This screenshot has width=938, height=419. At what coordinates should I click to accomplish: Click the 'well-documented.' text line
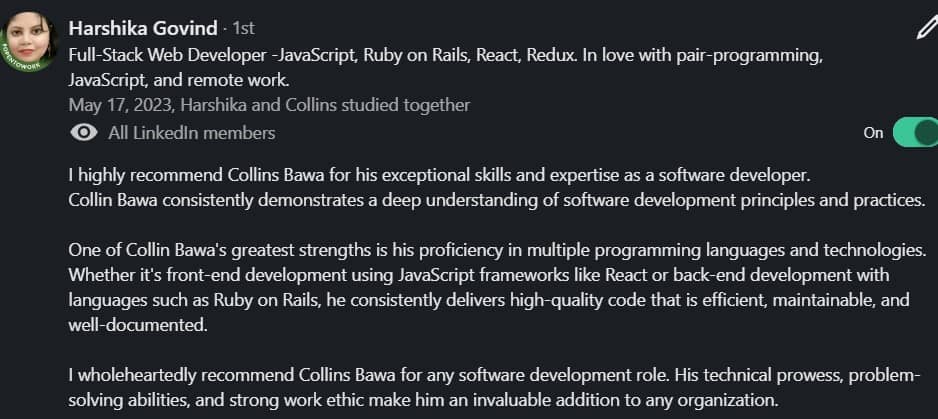click(138, 325)
